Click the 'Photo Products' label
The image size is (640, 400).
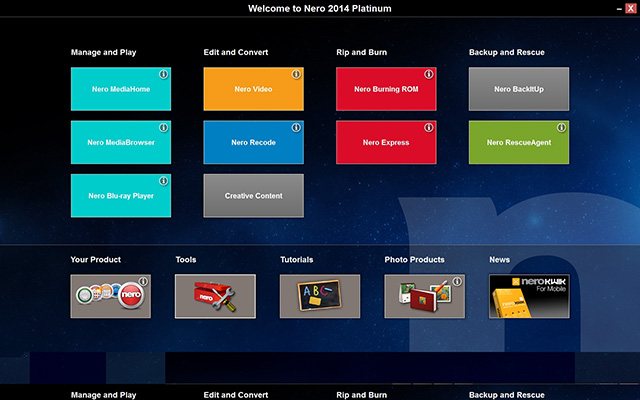[x=414, y=260]
